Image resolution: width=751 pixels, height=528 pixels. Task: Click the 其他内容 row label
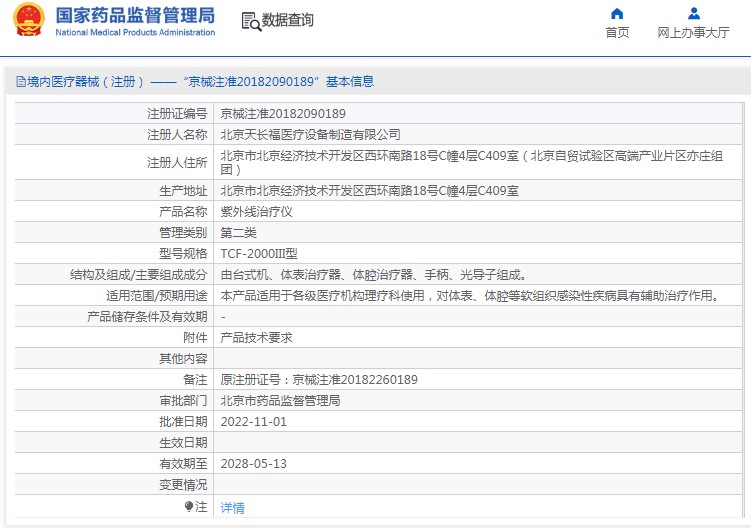[183, 359]
